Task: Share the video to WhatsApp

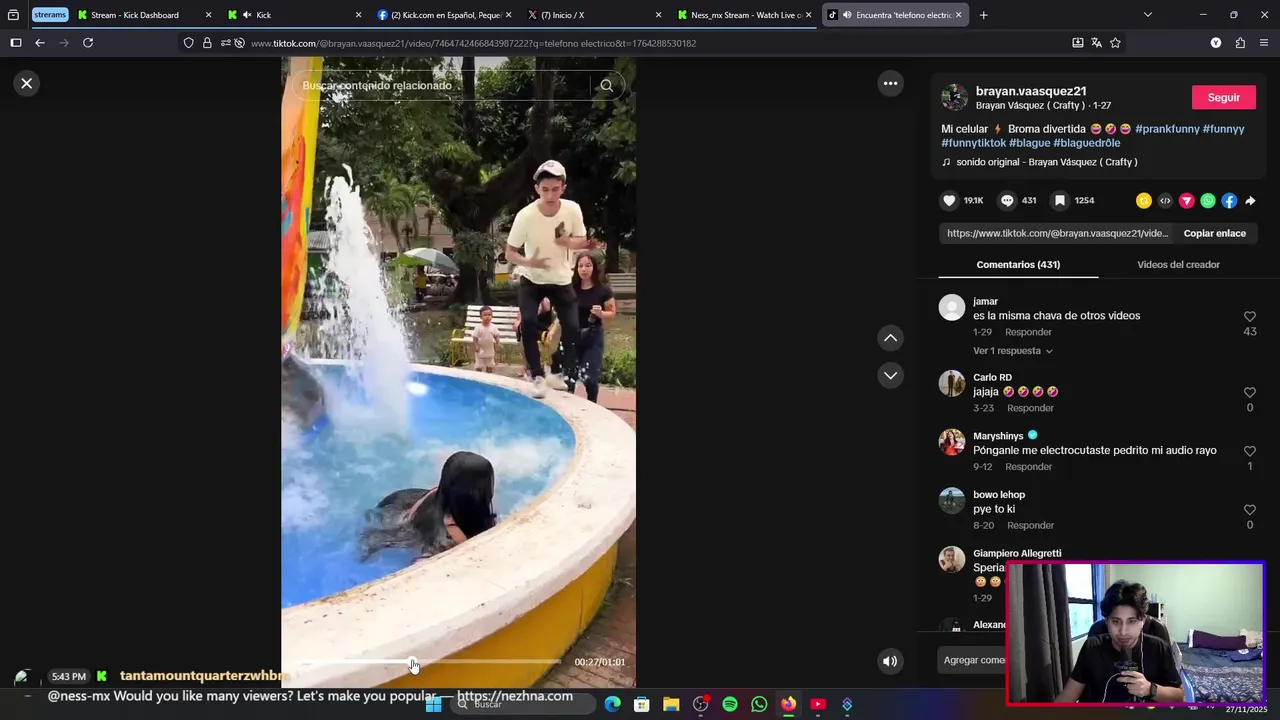Action: click(x=1208, y=201)
